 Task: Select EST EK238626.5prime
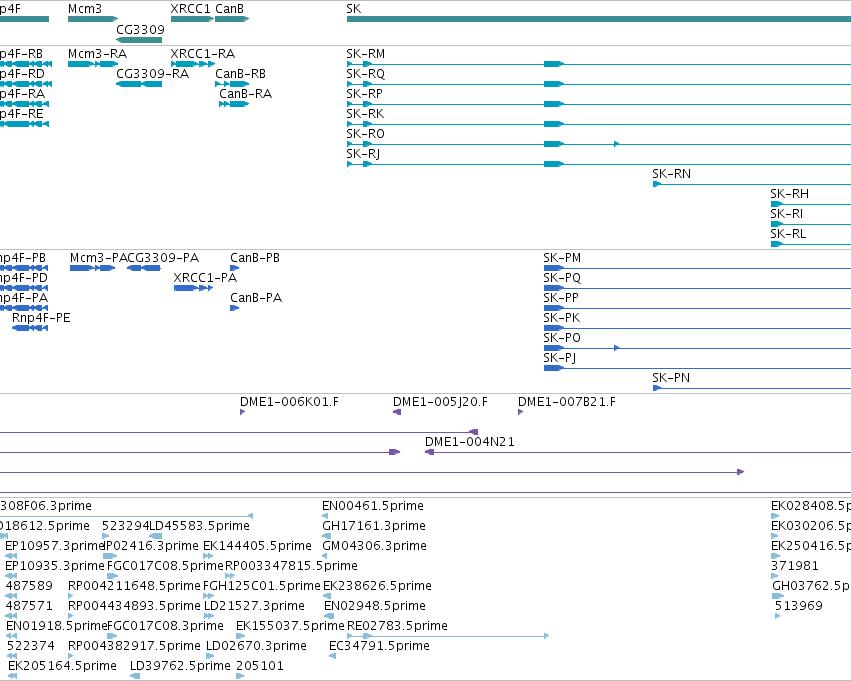click(377, 586)
